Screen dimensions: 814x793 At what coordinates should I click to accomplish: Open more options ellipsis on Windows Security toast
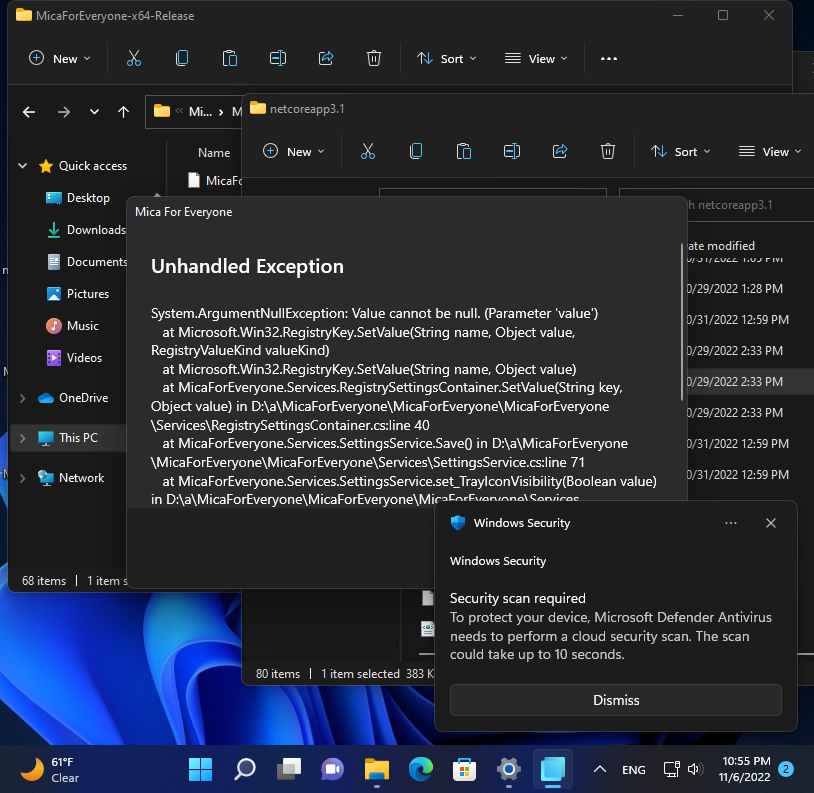(x=731, y=523)
